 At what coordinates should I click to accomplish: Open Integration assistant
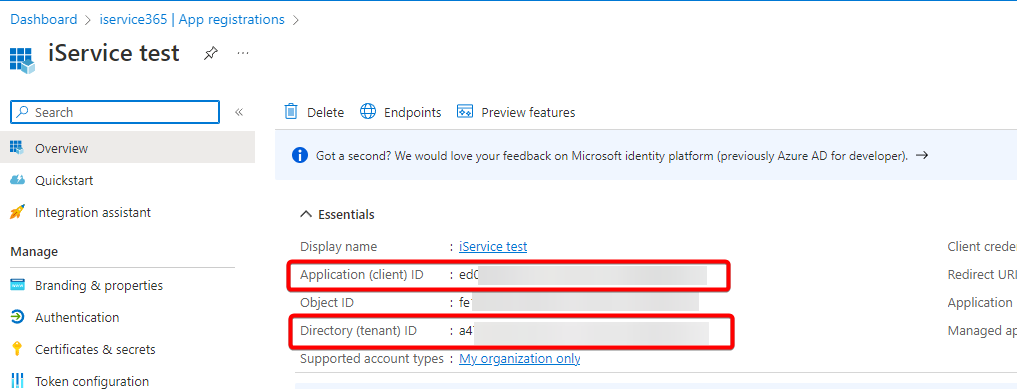(x=93, y=212)
